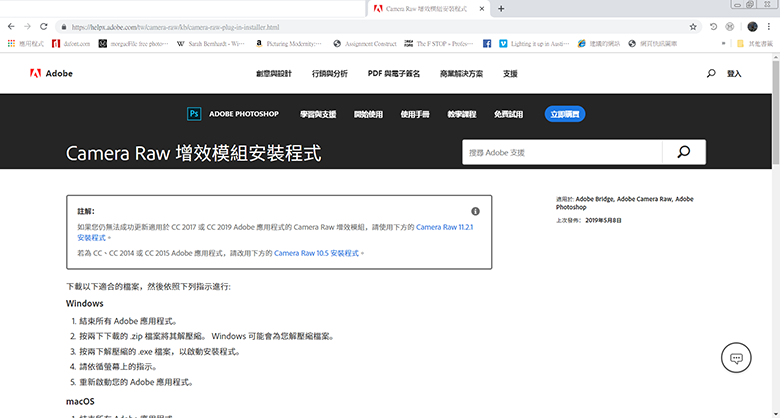Viewport: 780px width, 418px height.
Task: Open the 教學課程 nav item
Action: [462, 114]
